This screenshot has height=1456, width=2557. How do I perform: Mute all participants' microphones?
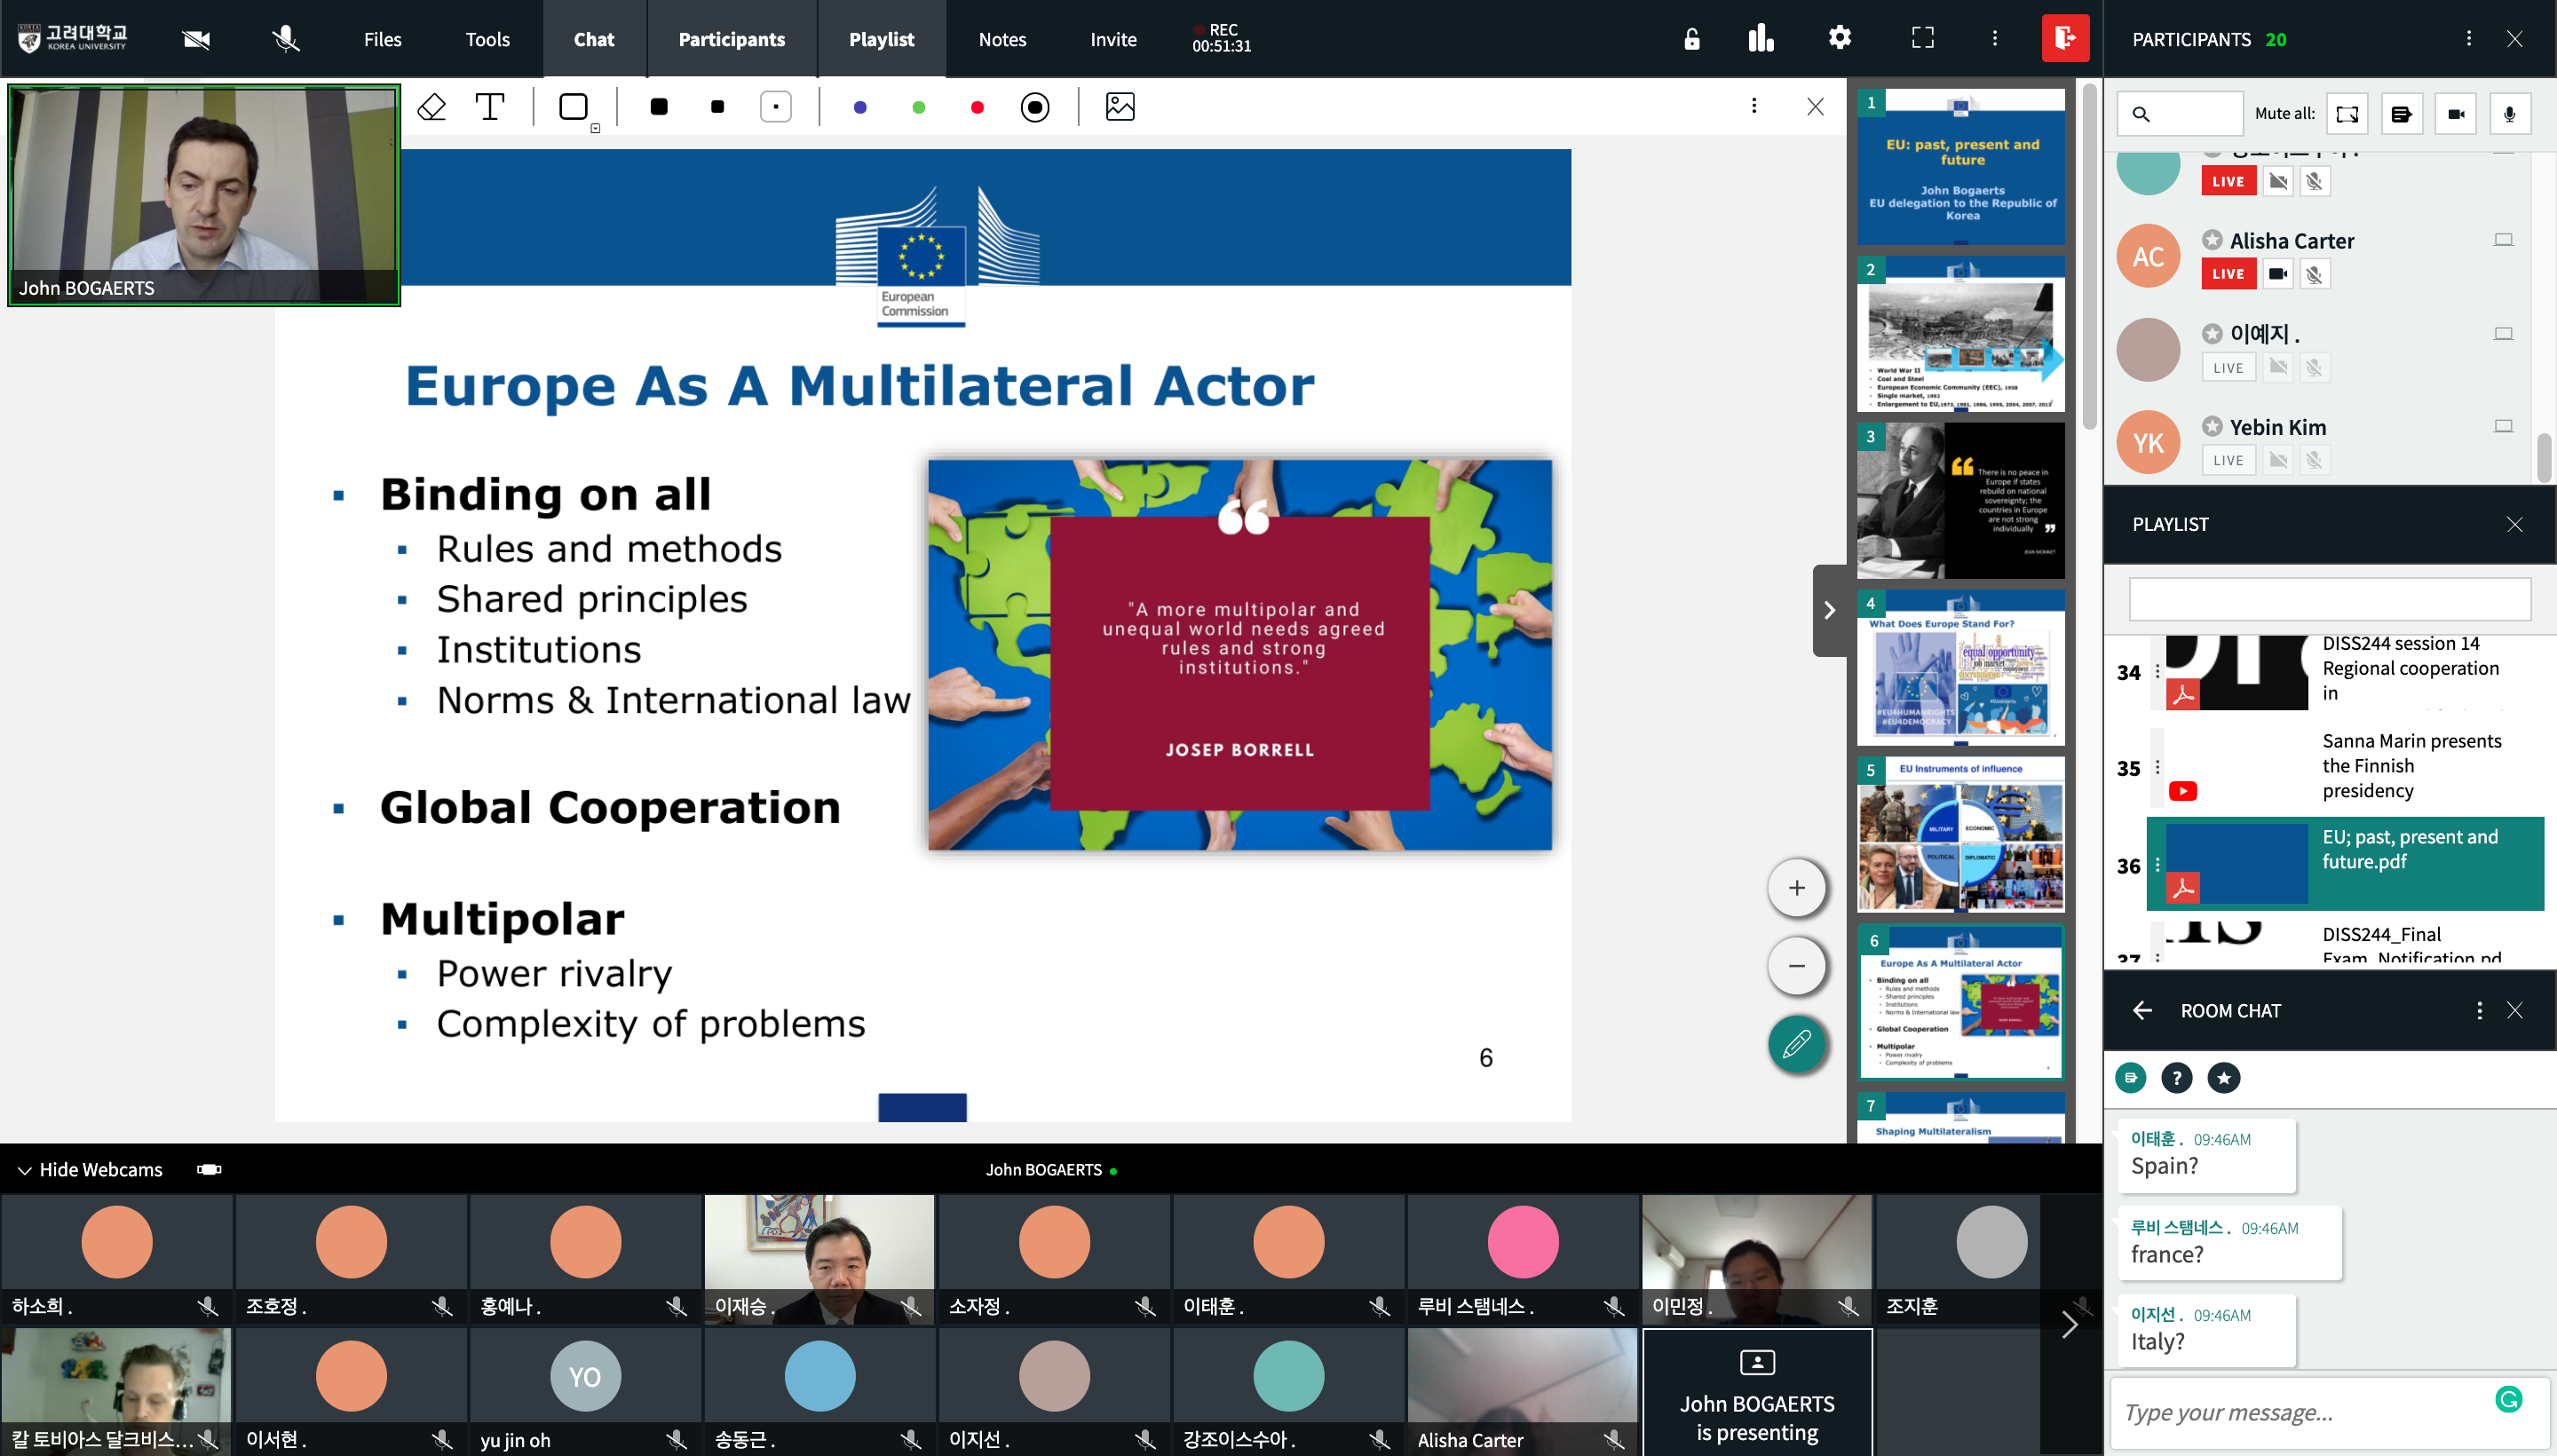click(x=2509, y=114)
